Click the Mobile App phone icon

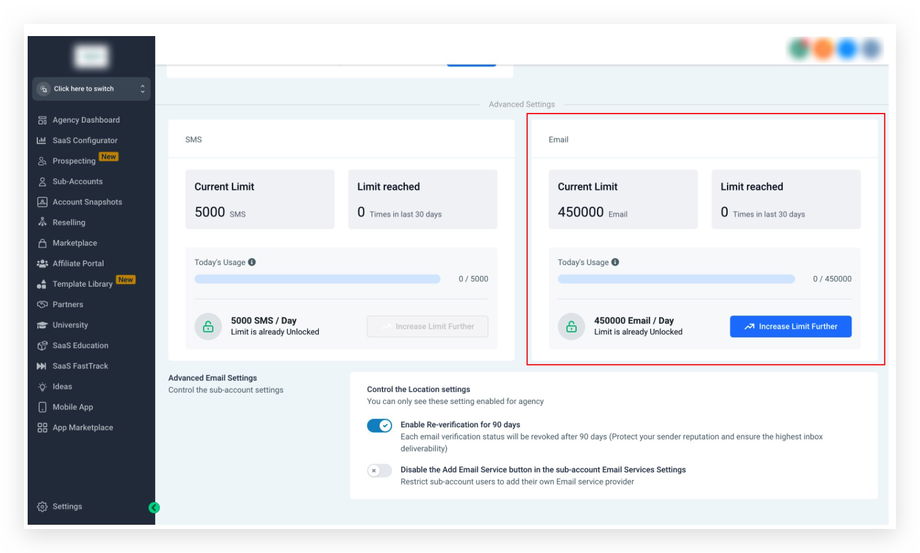[x=42, y=407]
